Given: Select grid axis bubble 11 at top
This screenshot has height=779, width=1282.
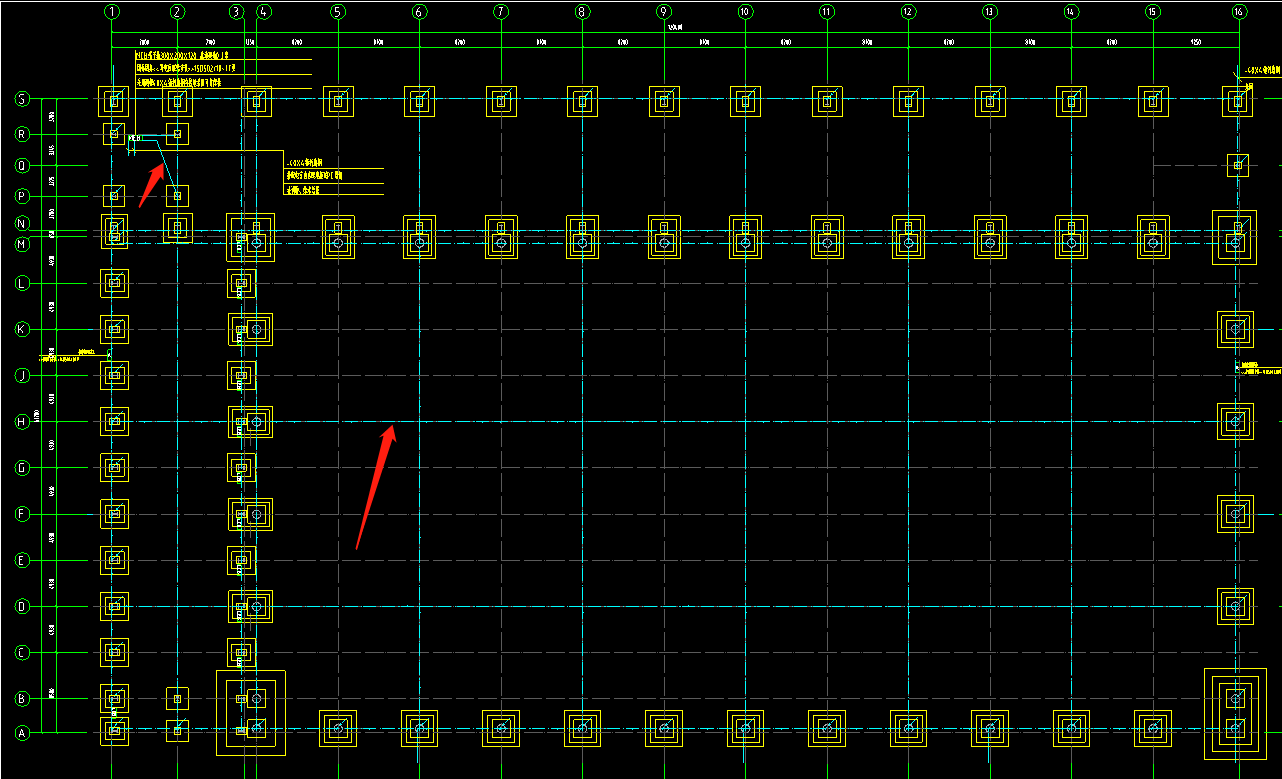Looking at the screenshot, I should (x=826, y=12).
